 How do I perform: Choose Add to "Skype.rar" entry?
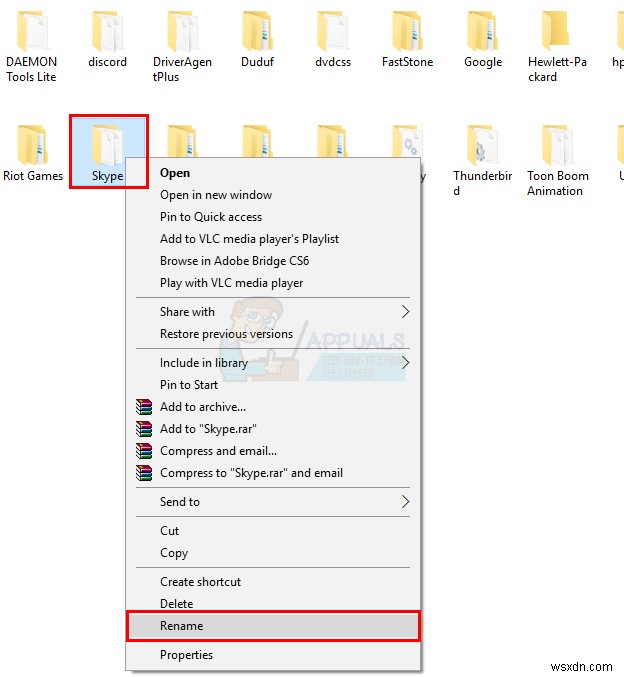273,429
